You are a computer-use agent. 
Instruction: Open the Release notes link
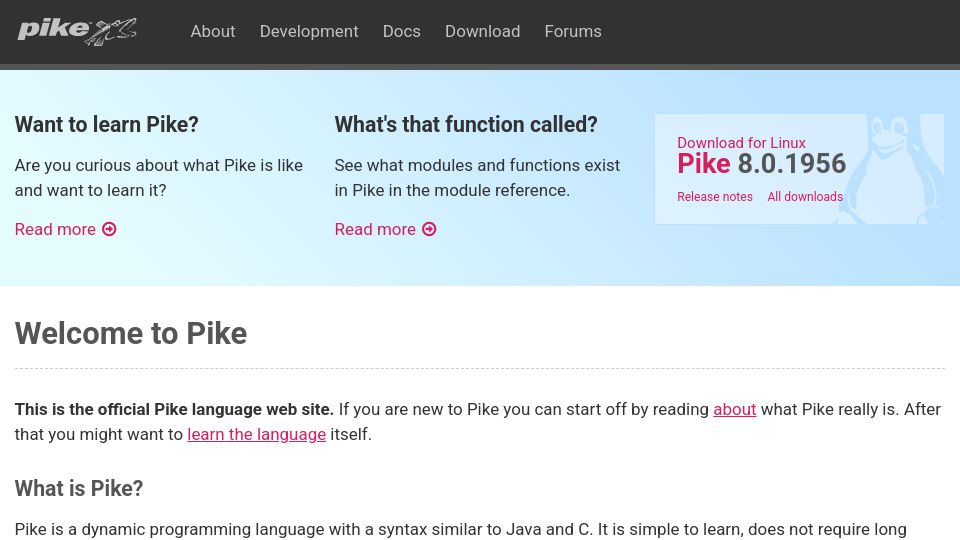coord(714,197)
